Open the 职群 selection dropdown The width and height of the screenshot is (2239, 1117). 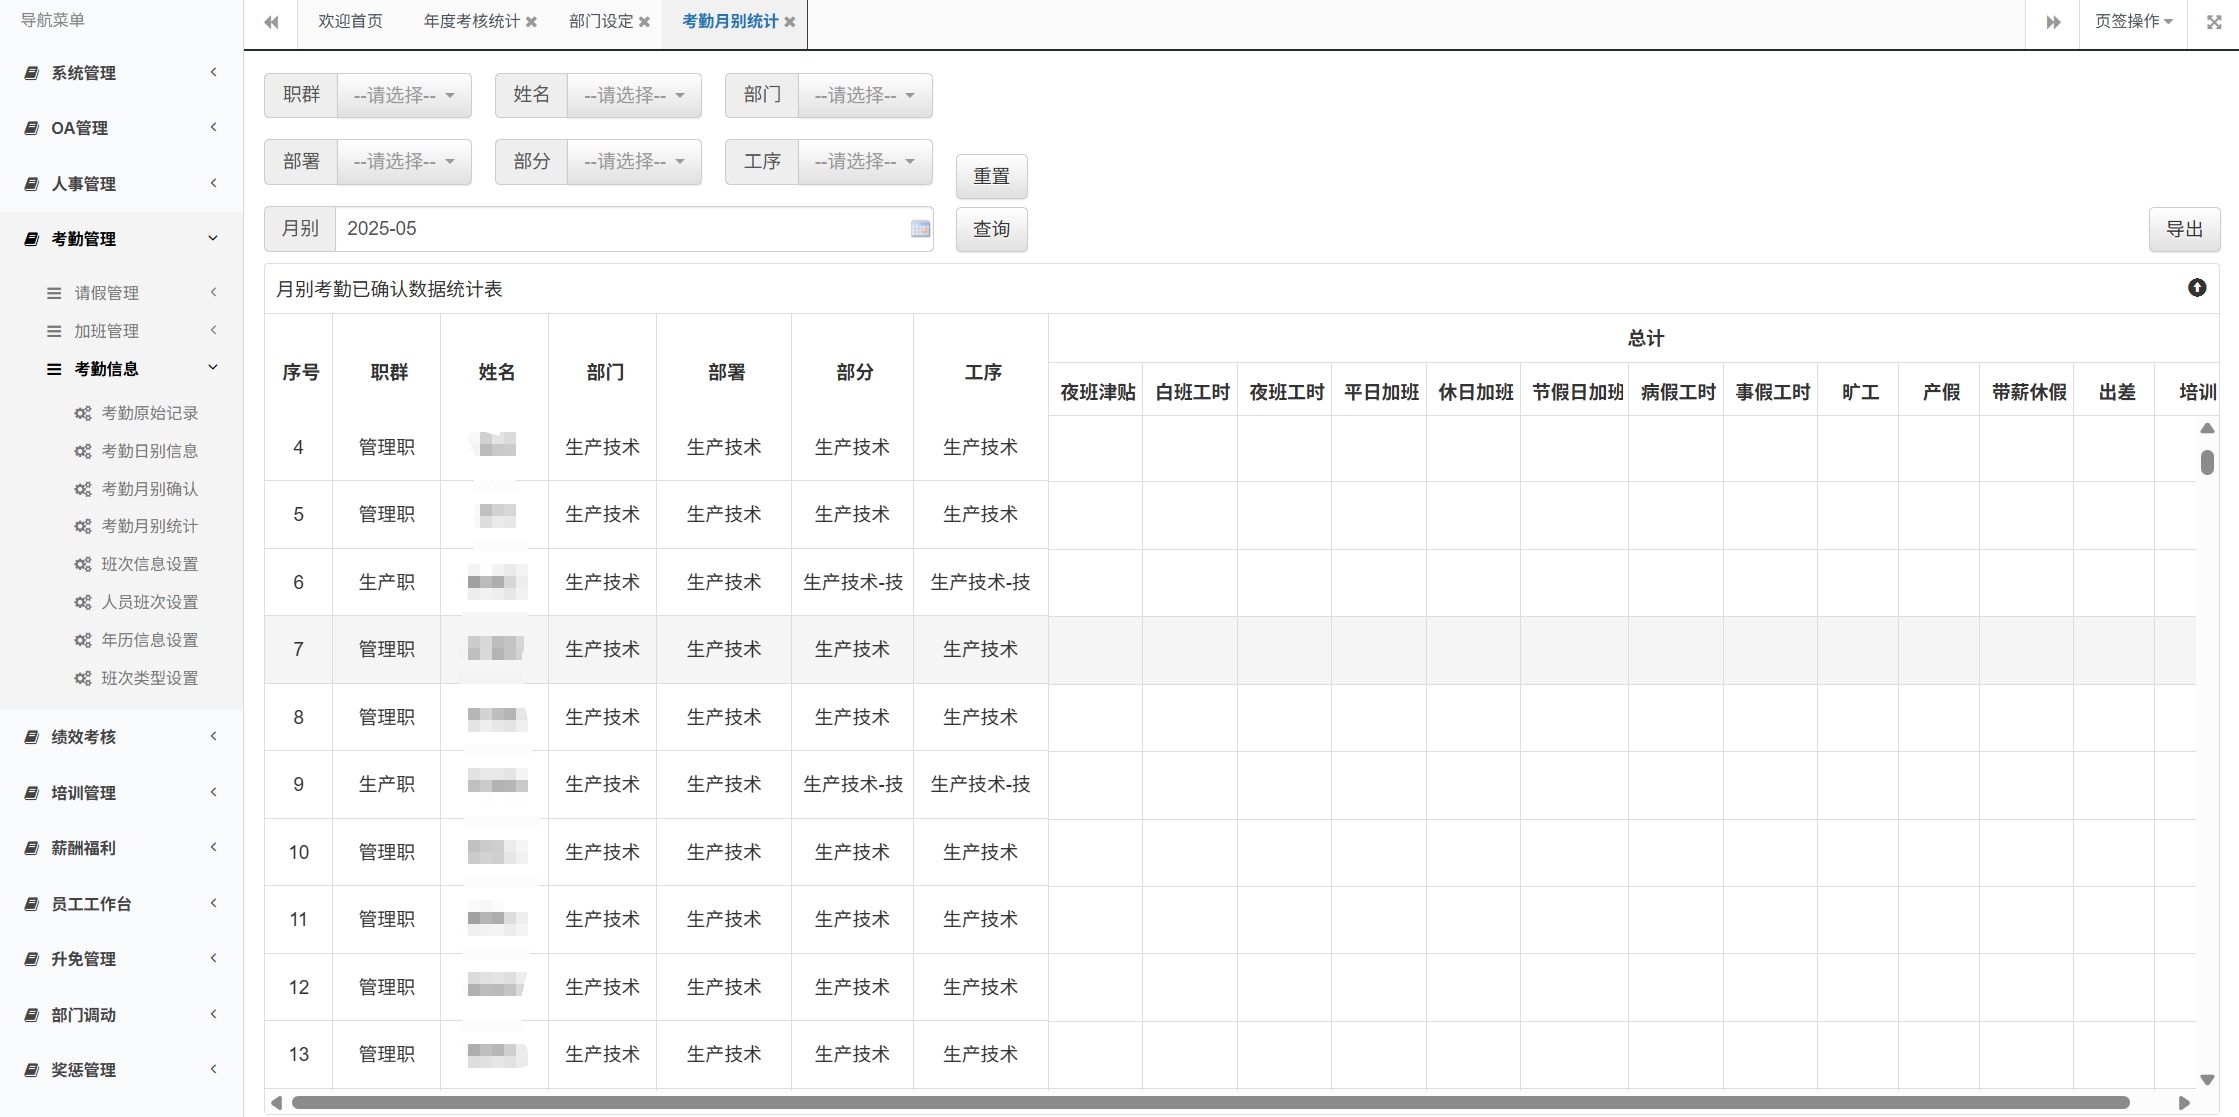coord(404,95)
